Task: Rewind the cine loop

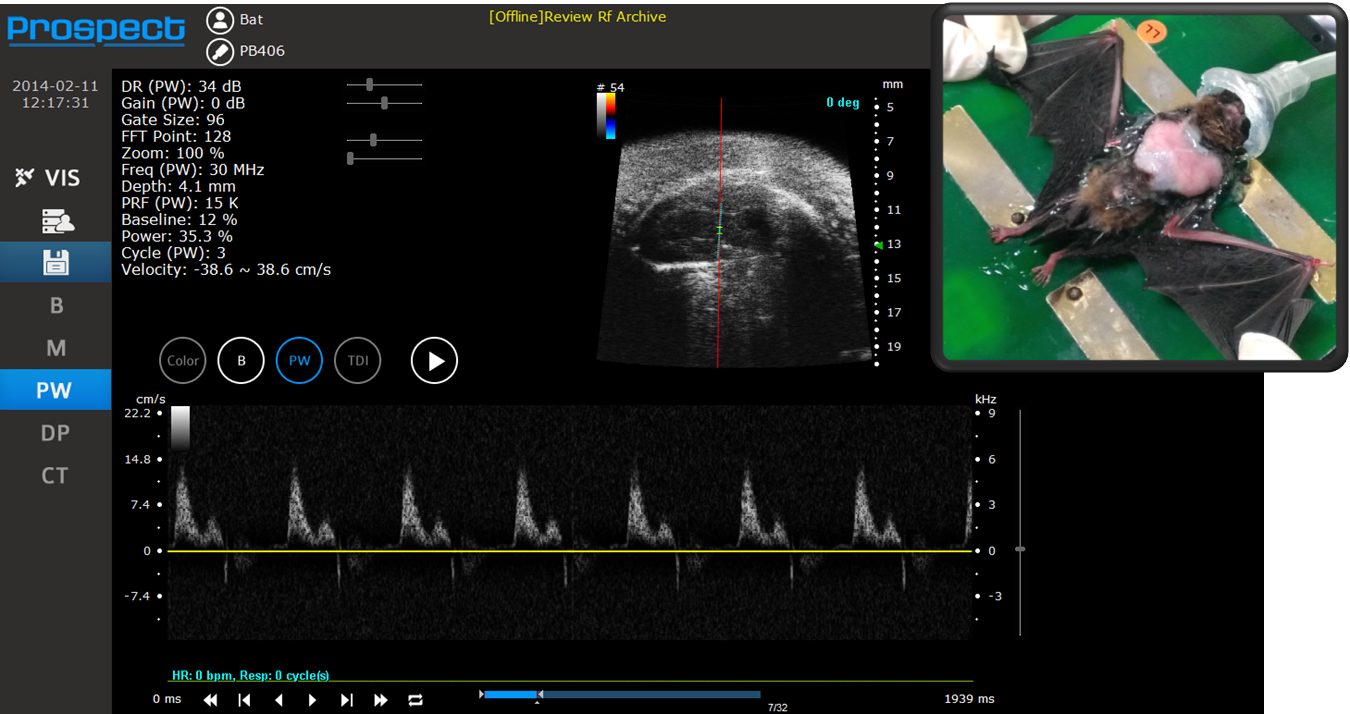Action: tap(210, 700)
